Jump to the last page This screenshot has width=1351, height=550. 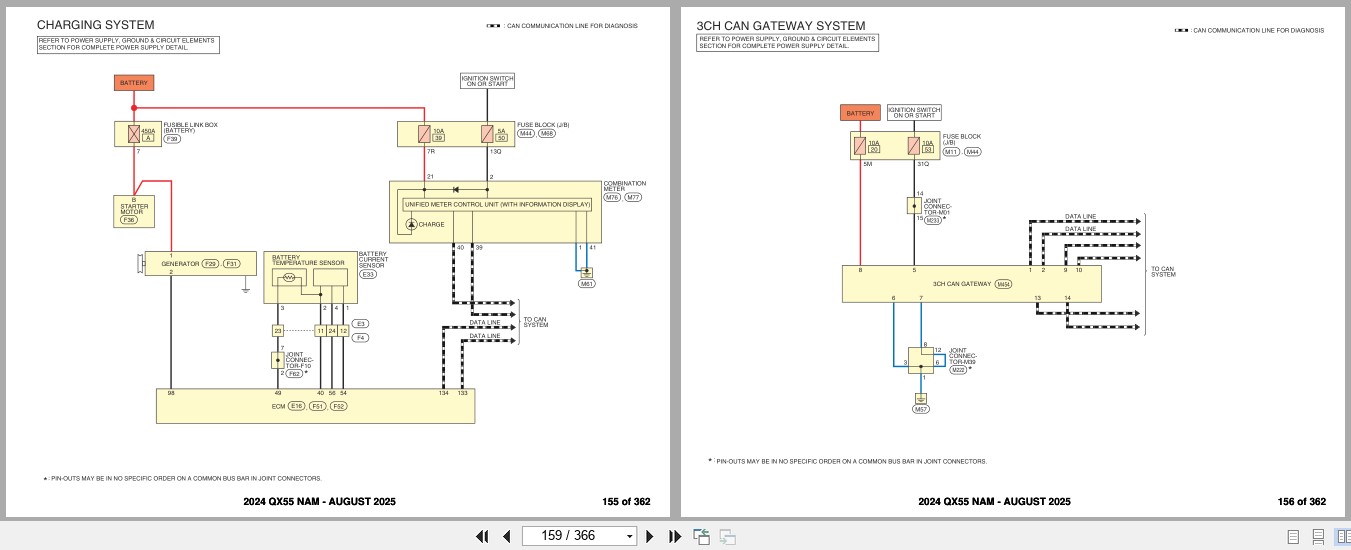(675, 536)
